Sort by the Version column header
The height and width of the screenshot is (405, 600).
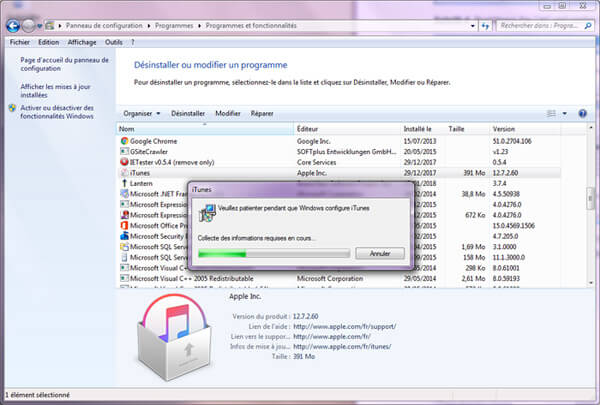point(525,129)
